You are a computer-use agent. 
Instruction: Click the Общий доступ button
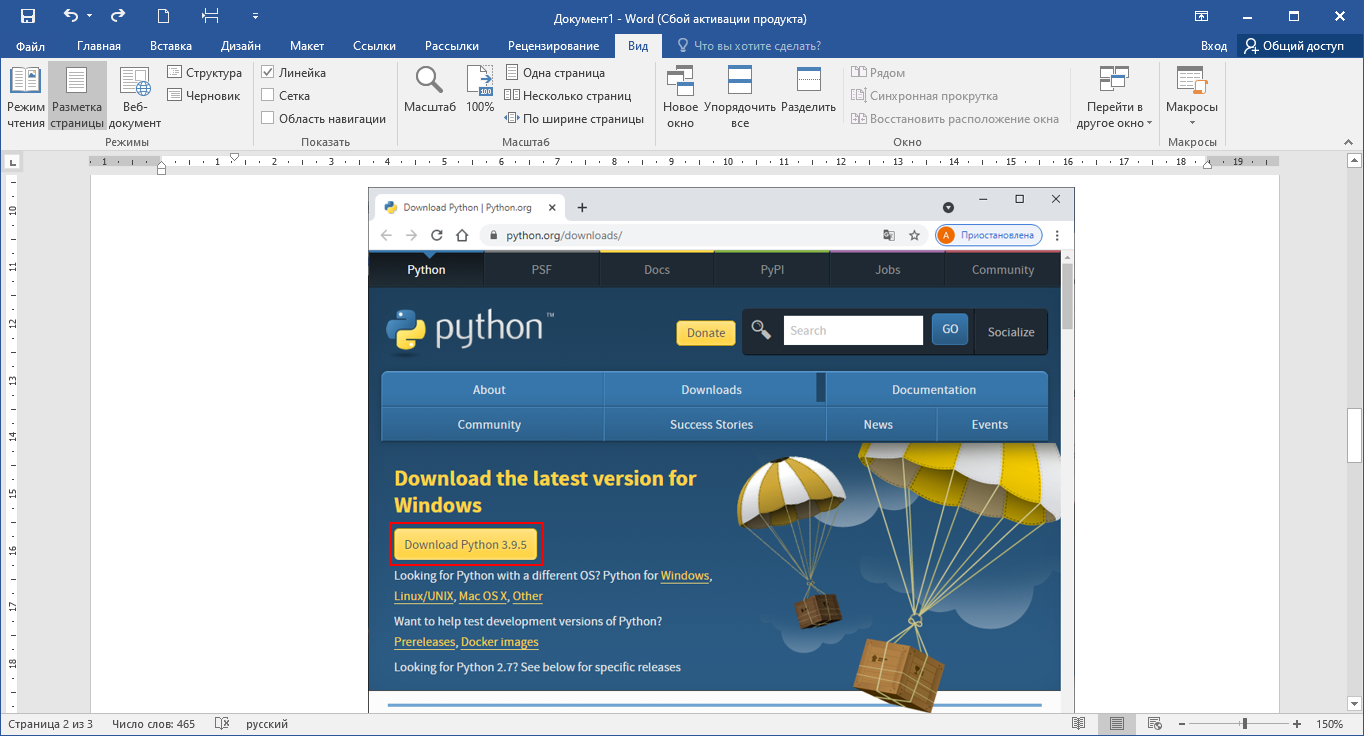point(1294,46)
